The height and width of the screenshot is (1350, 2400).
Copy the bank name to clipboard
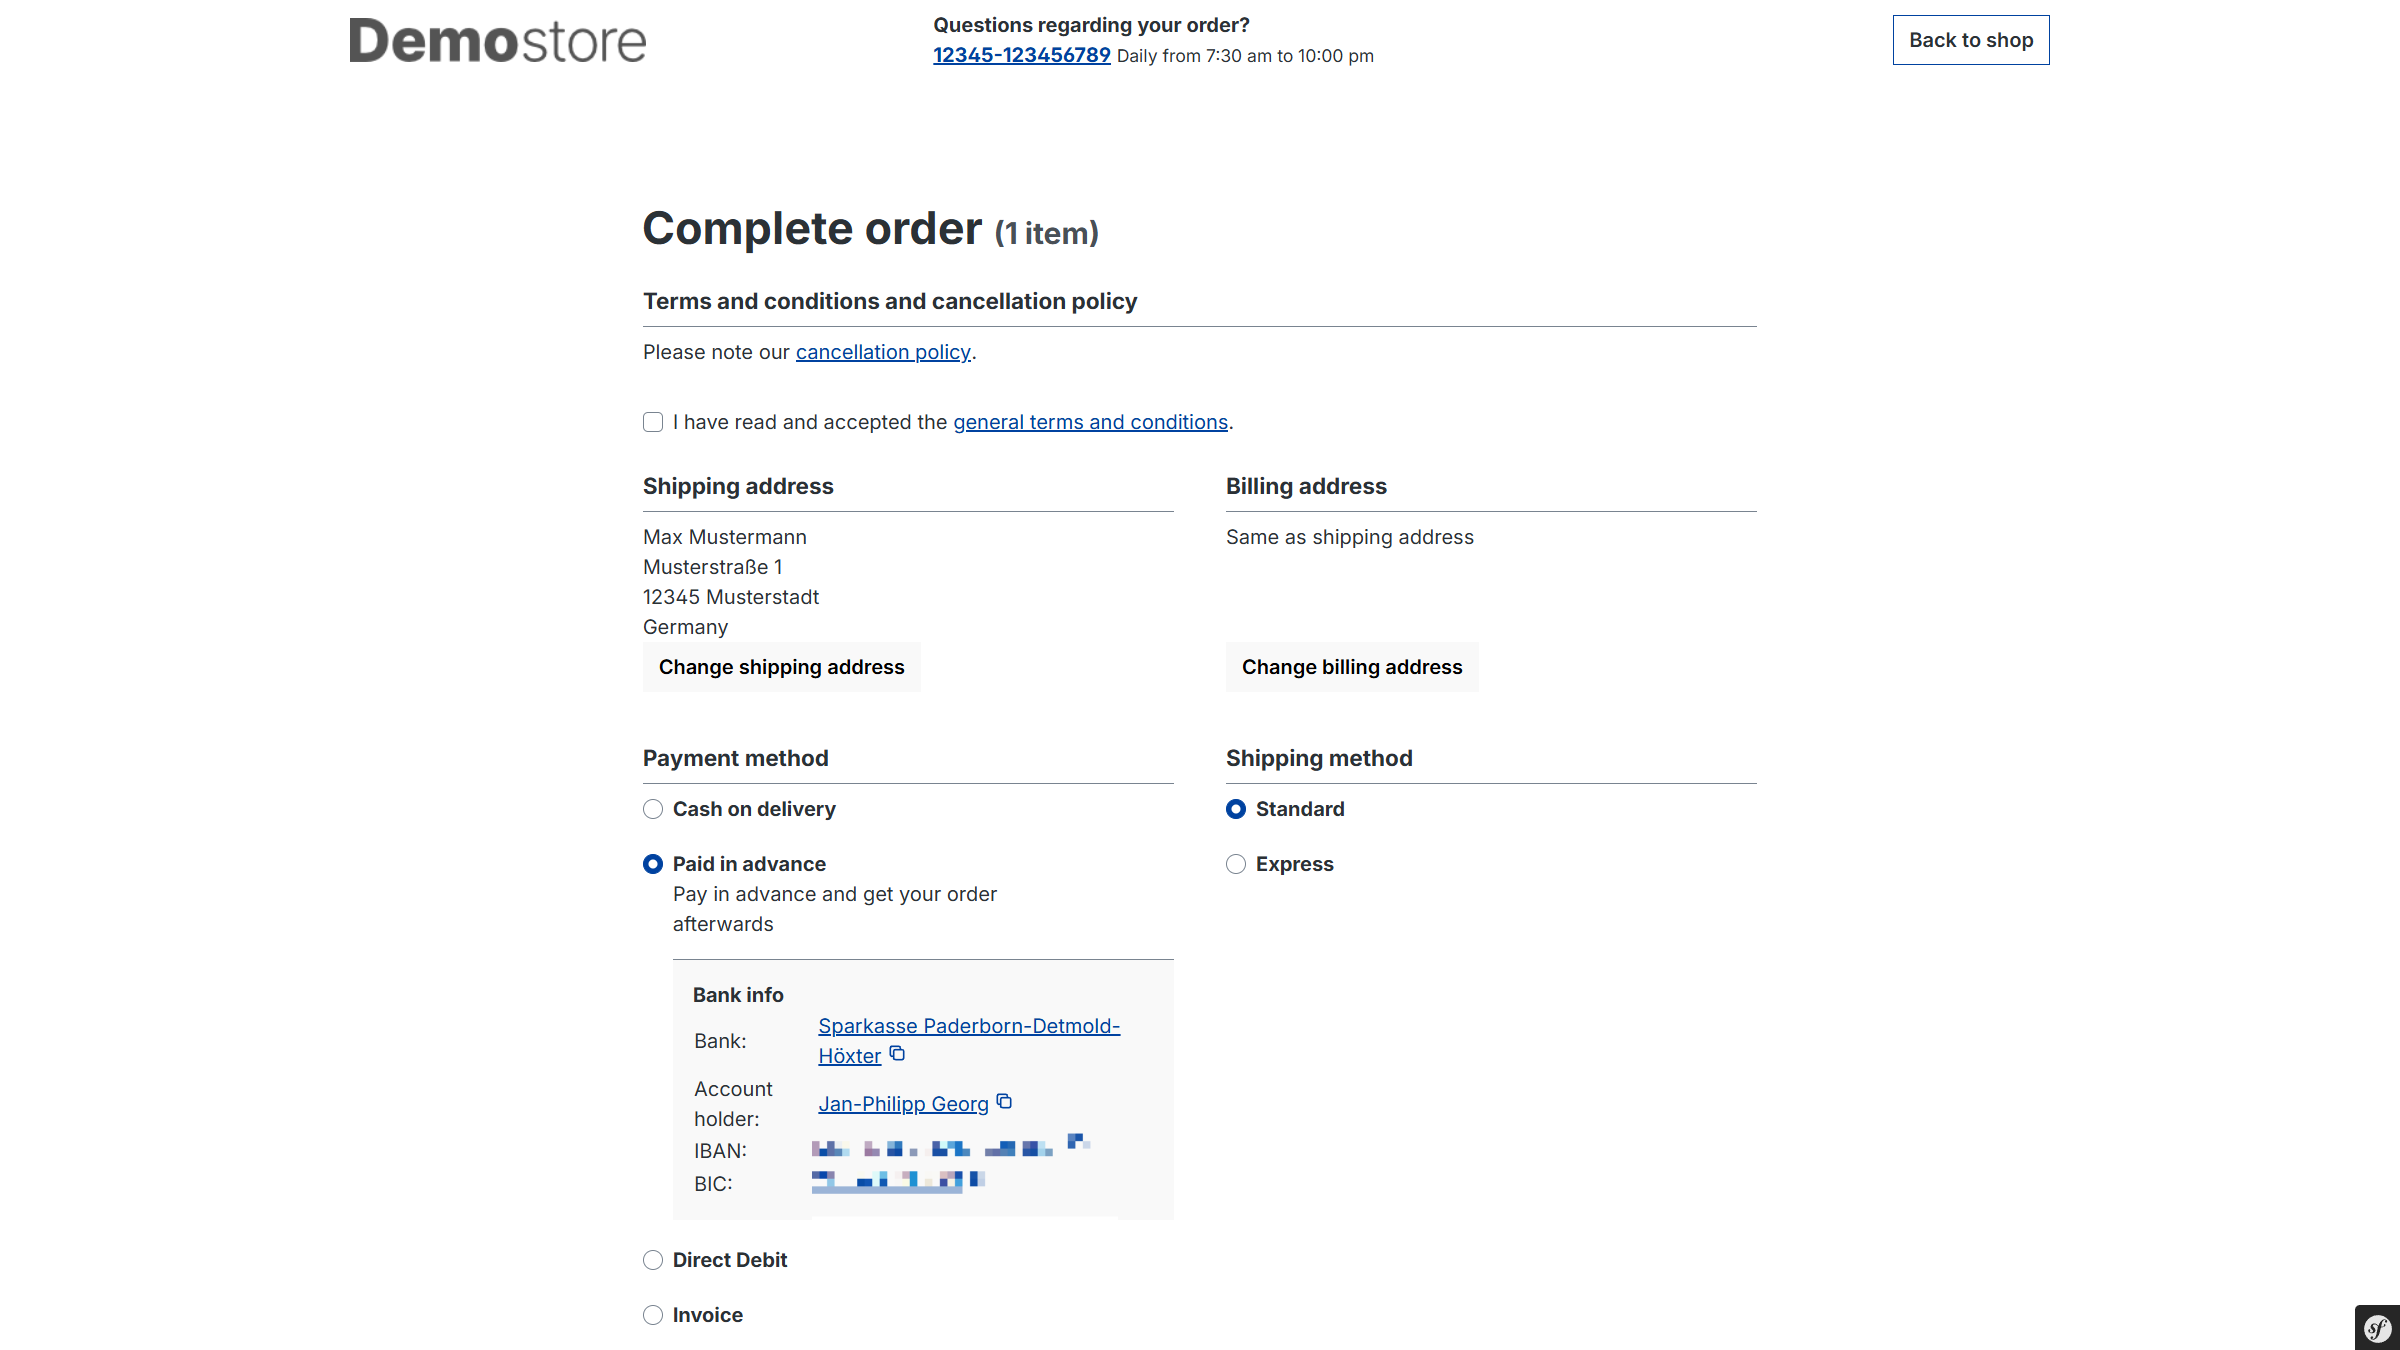[897, 1054]
